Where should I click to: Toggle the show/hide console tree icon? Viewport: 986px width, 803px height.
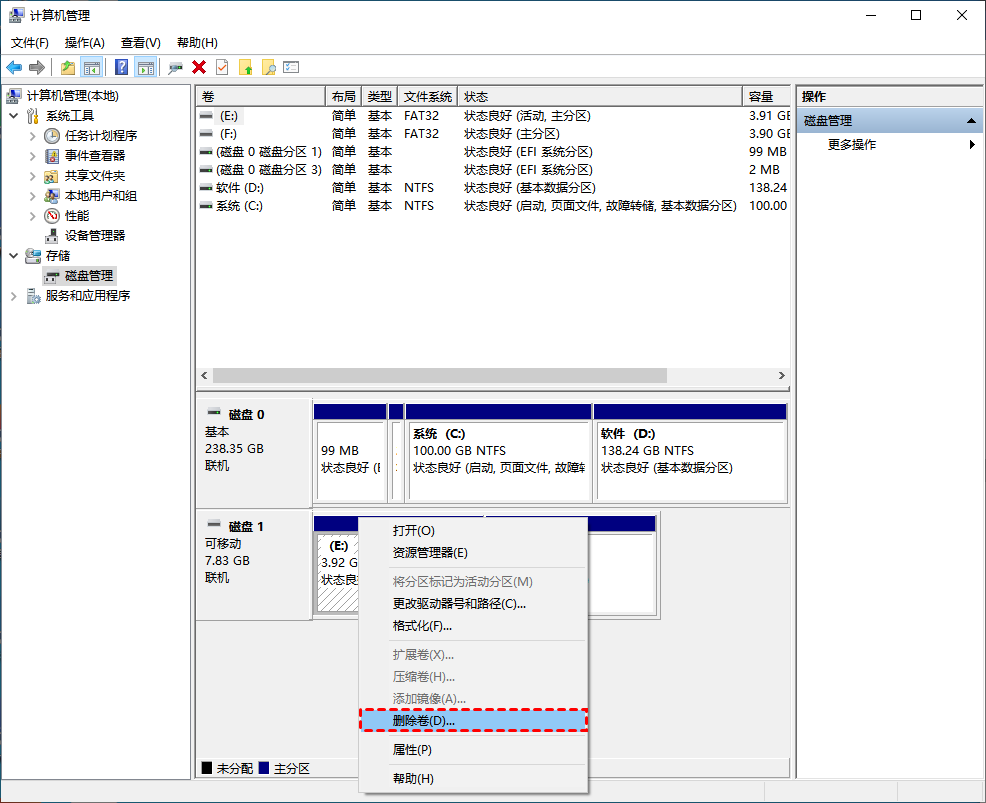tap(92, 67)
